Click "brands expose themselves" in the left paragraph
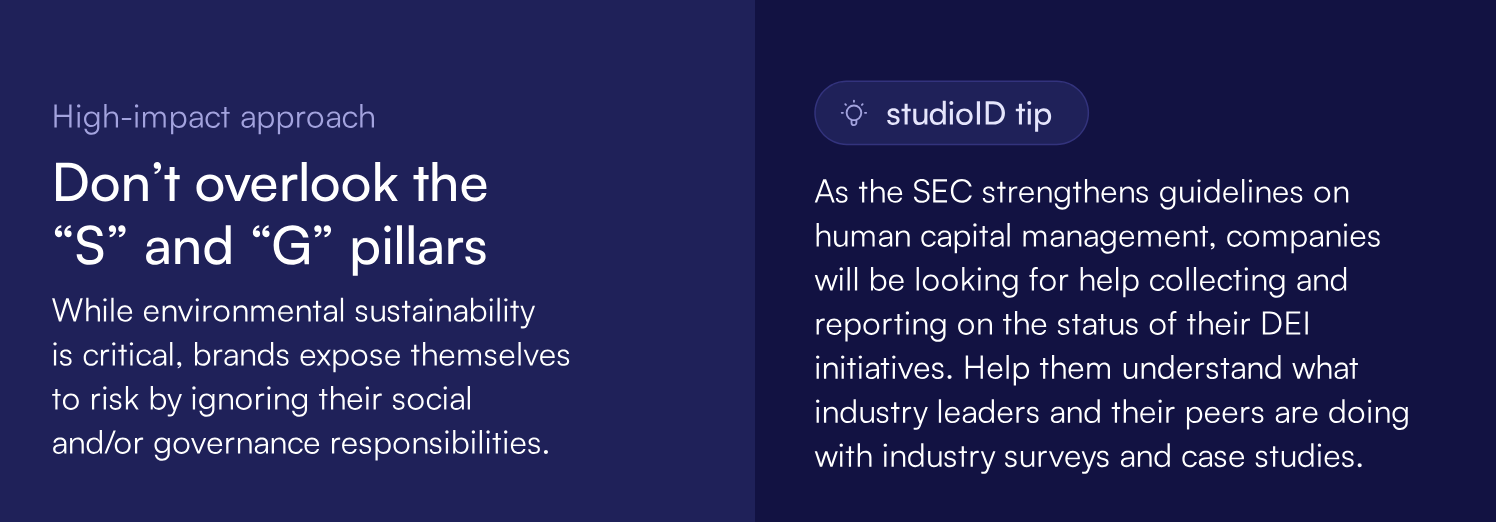Image resolution: width=1496 pixels, height=522 pixels. pyautogui.click(x=381, y=355)
